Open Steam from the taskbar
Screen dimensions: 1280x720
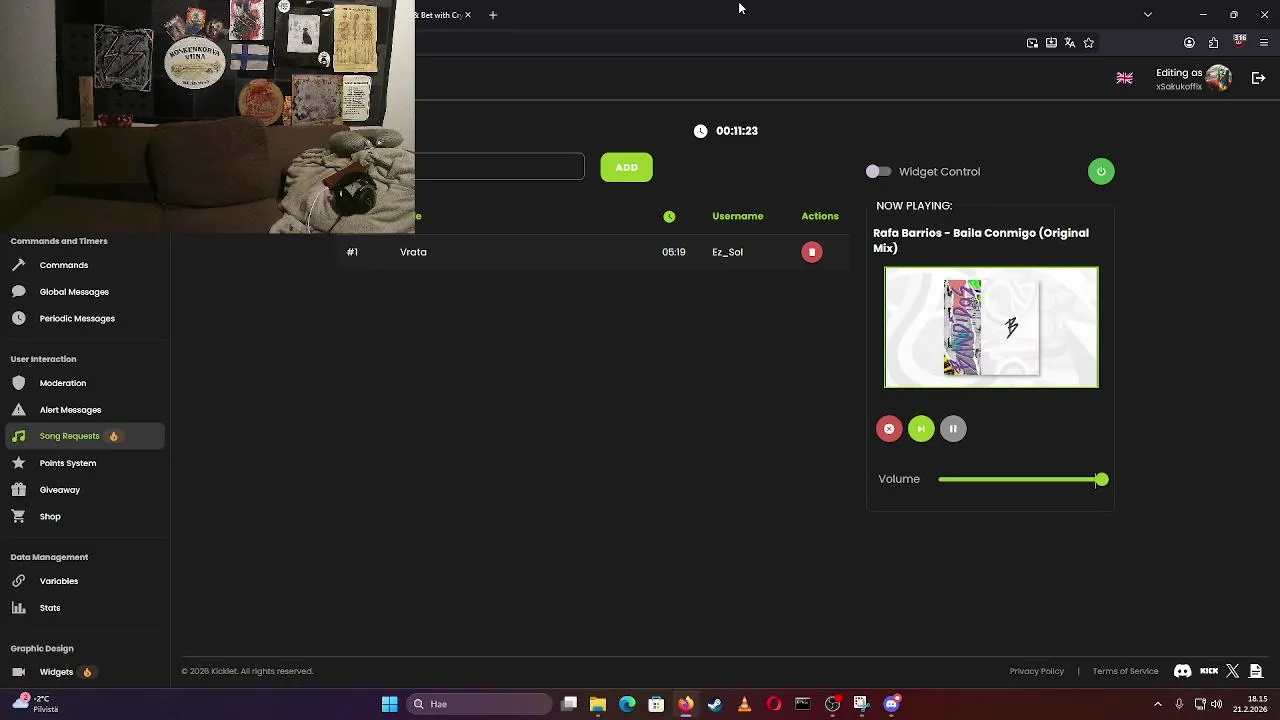click(715, 704)
